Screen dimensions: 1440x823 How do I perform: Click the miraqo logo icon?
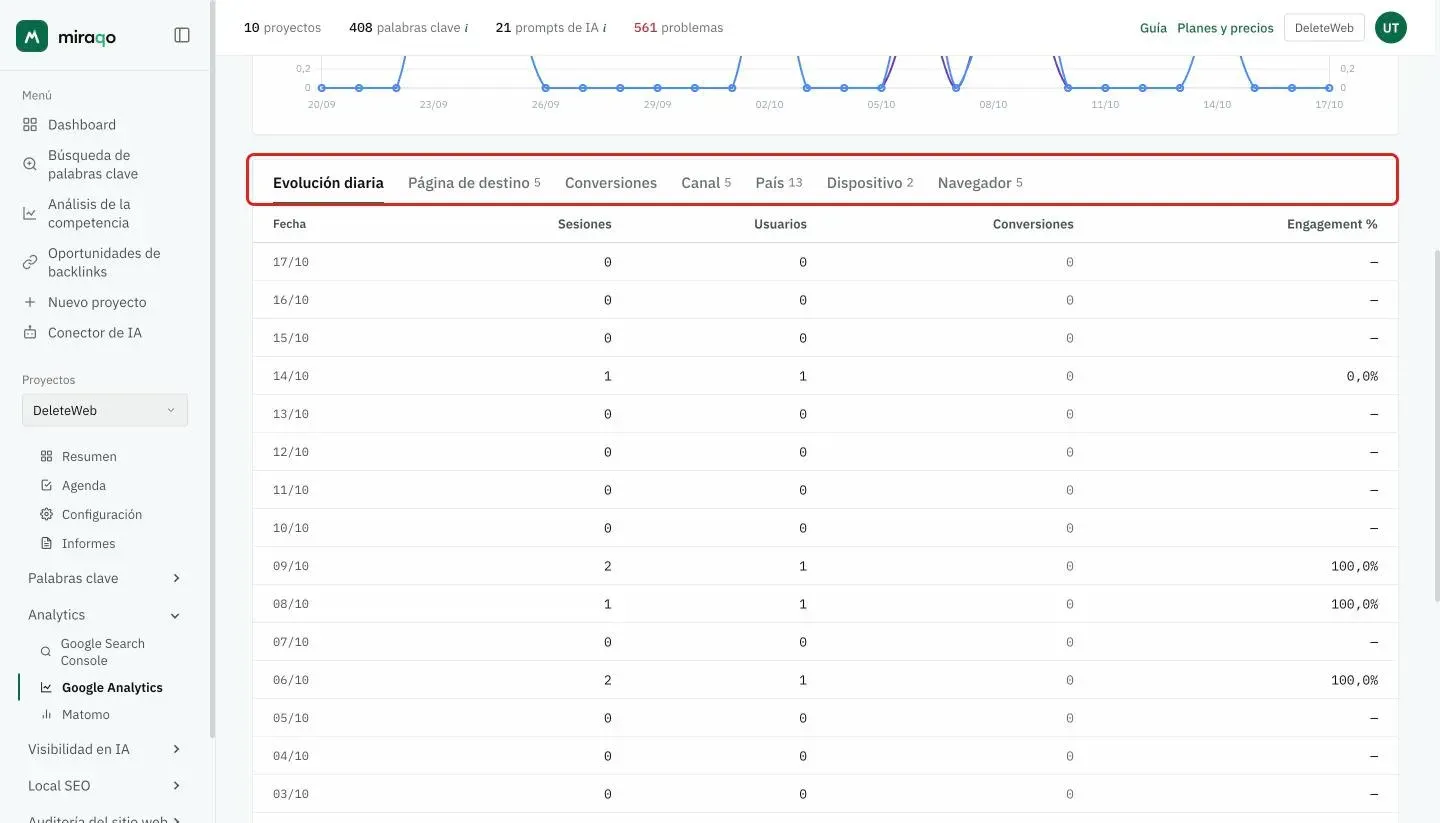click(x=32, y=36)
